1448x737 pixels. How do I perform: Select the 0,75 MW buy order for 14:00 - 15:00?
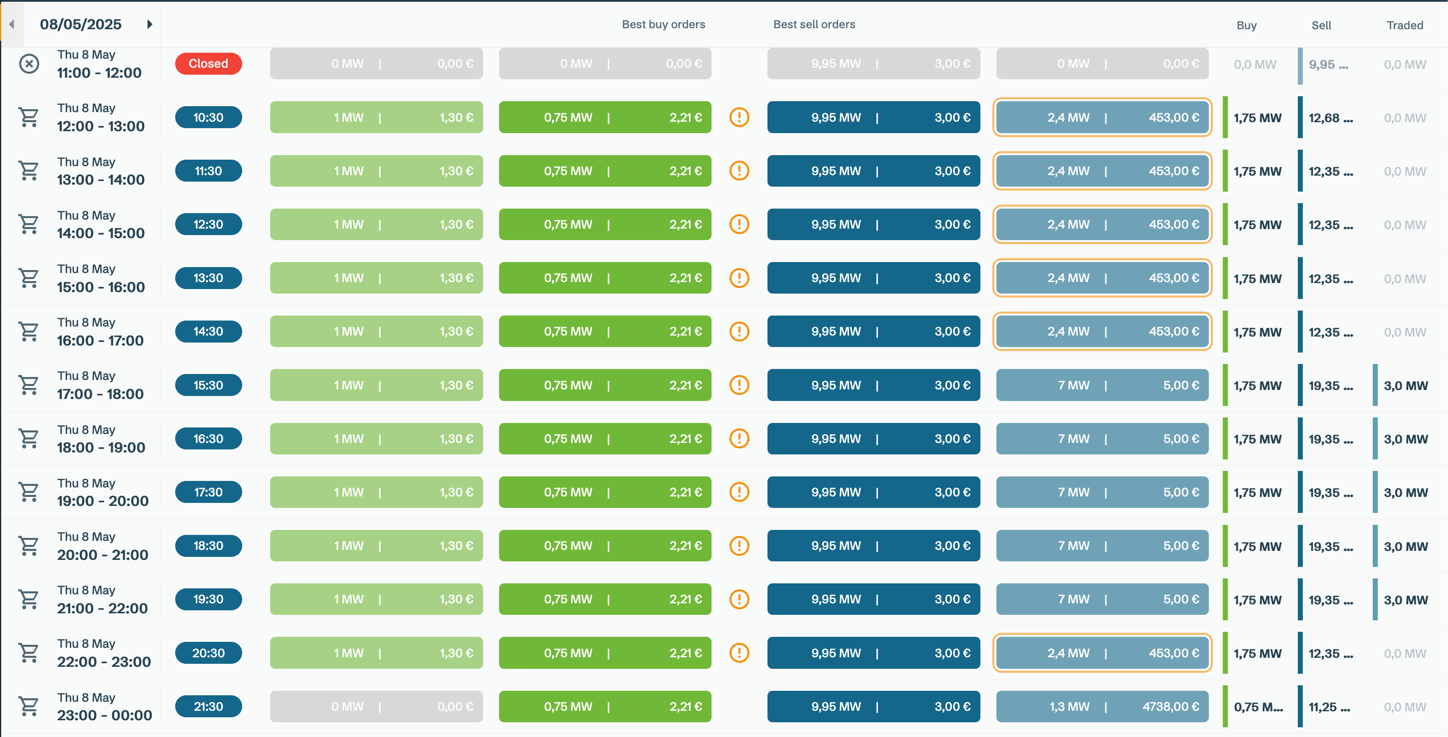pyautogui.click(x=605, y=224)
